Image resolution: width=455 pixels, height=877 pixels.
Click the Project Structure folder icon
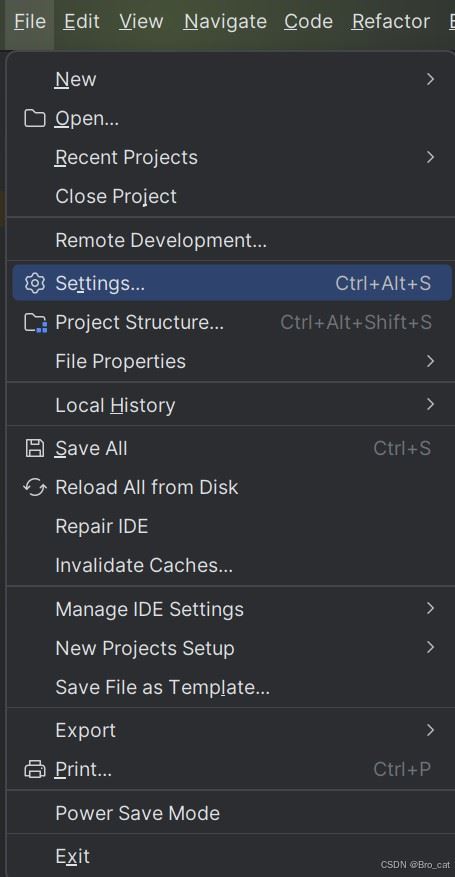pos(35,323)
